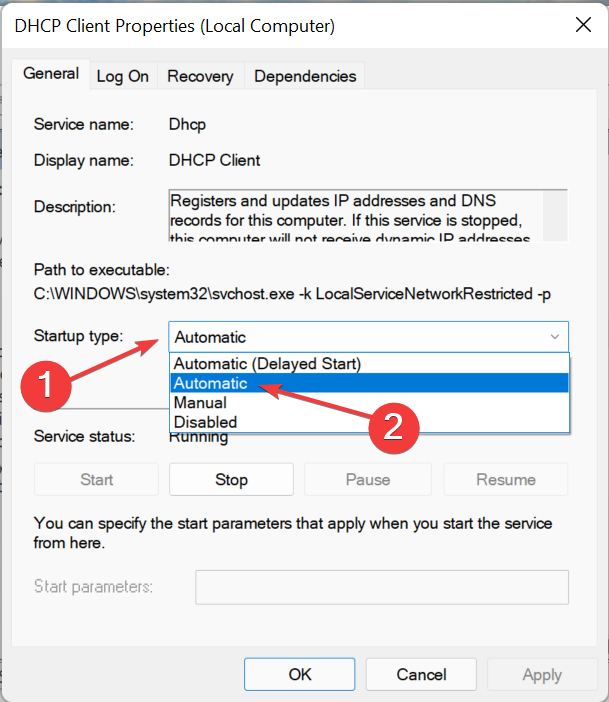Collapse the Startup type combo box chevron
This screenshot has width=609, height=702.
[x=554, y=337]
